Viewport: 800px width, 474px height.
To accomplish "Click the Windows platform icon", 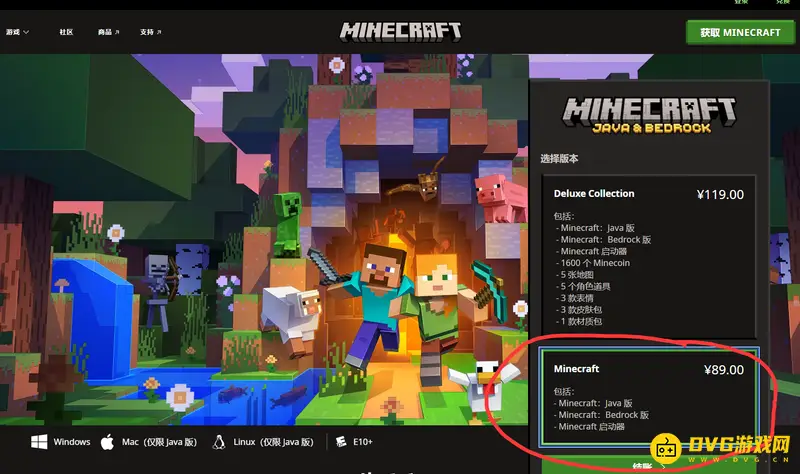I will (39, 441).
